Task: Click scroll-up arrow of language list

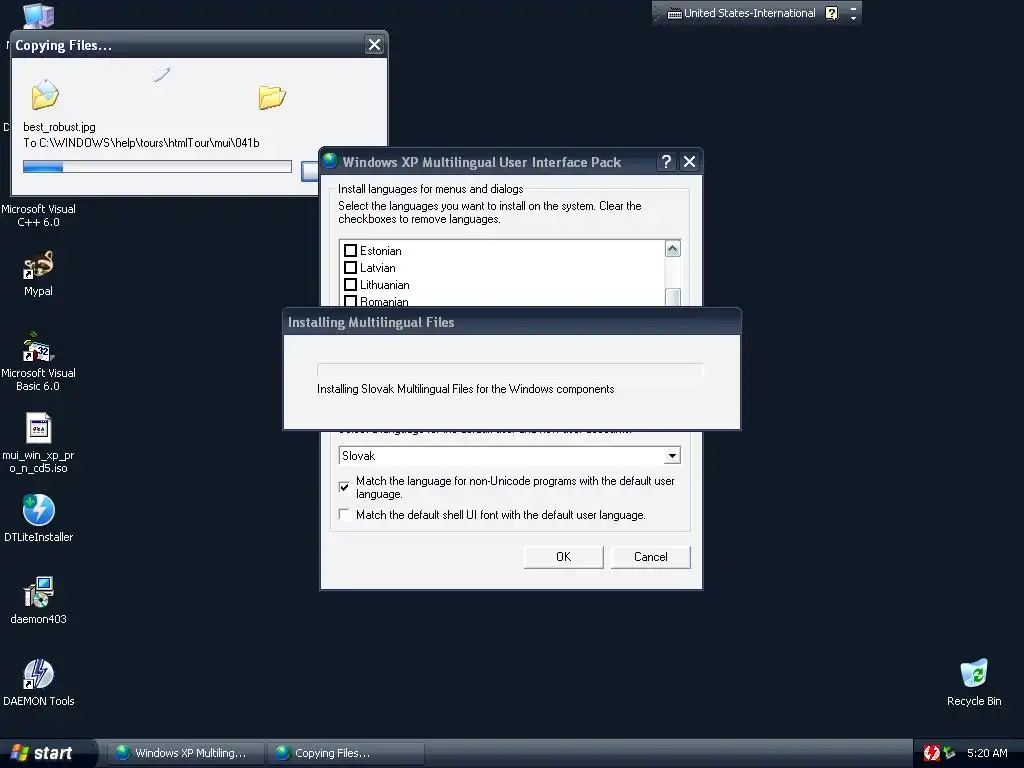Action: click(673, 249)
